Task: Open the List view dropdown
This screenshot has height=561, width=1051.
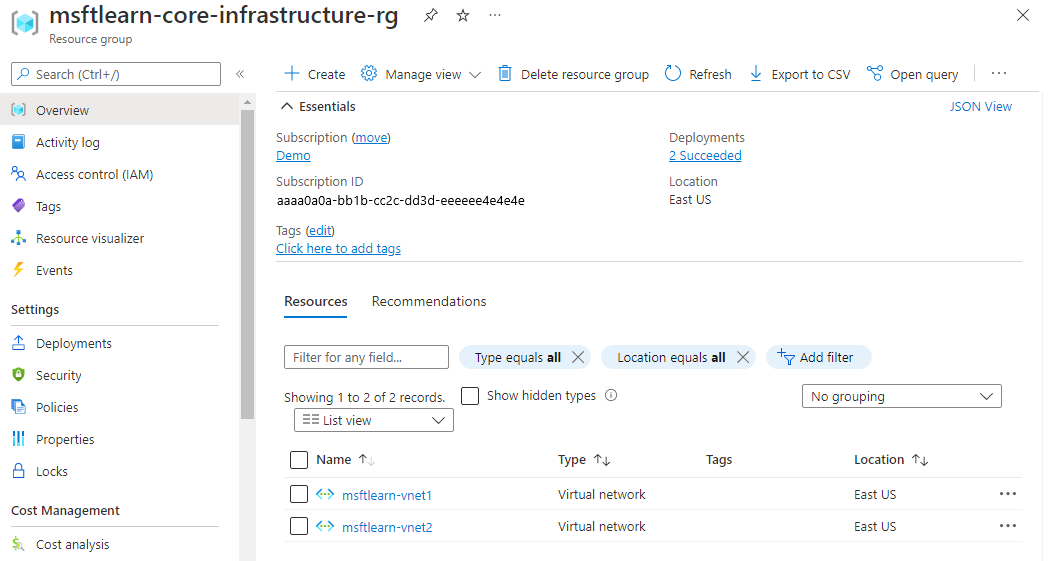Action: tap(373, 420)
